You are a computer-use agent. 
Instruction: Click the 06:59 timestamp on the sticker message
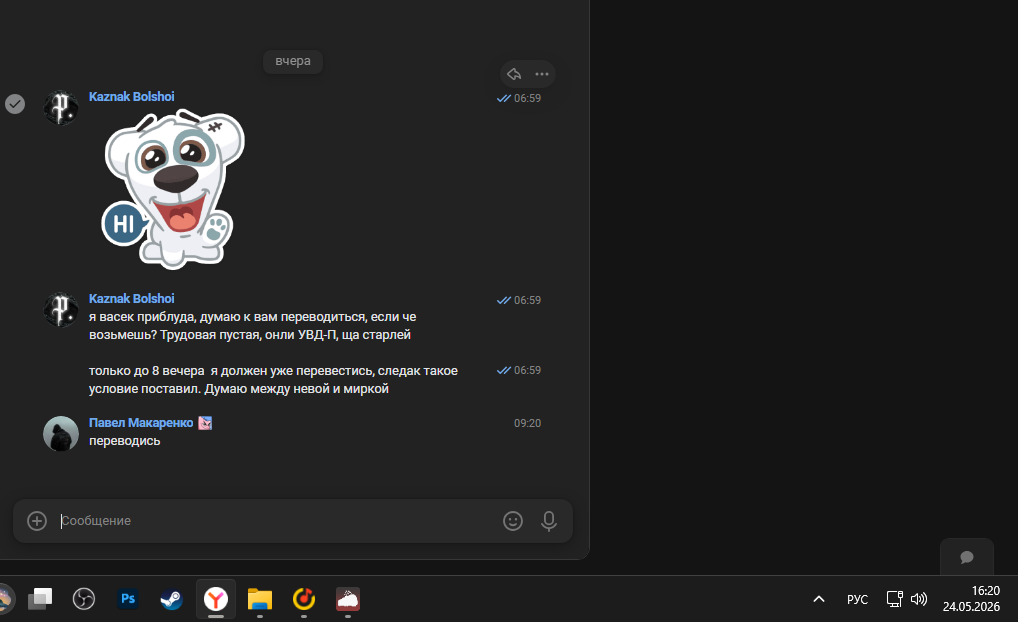[527, 98]
